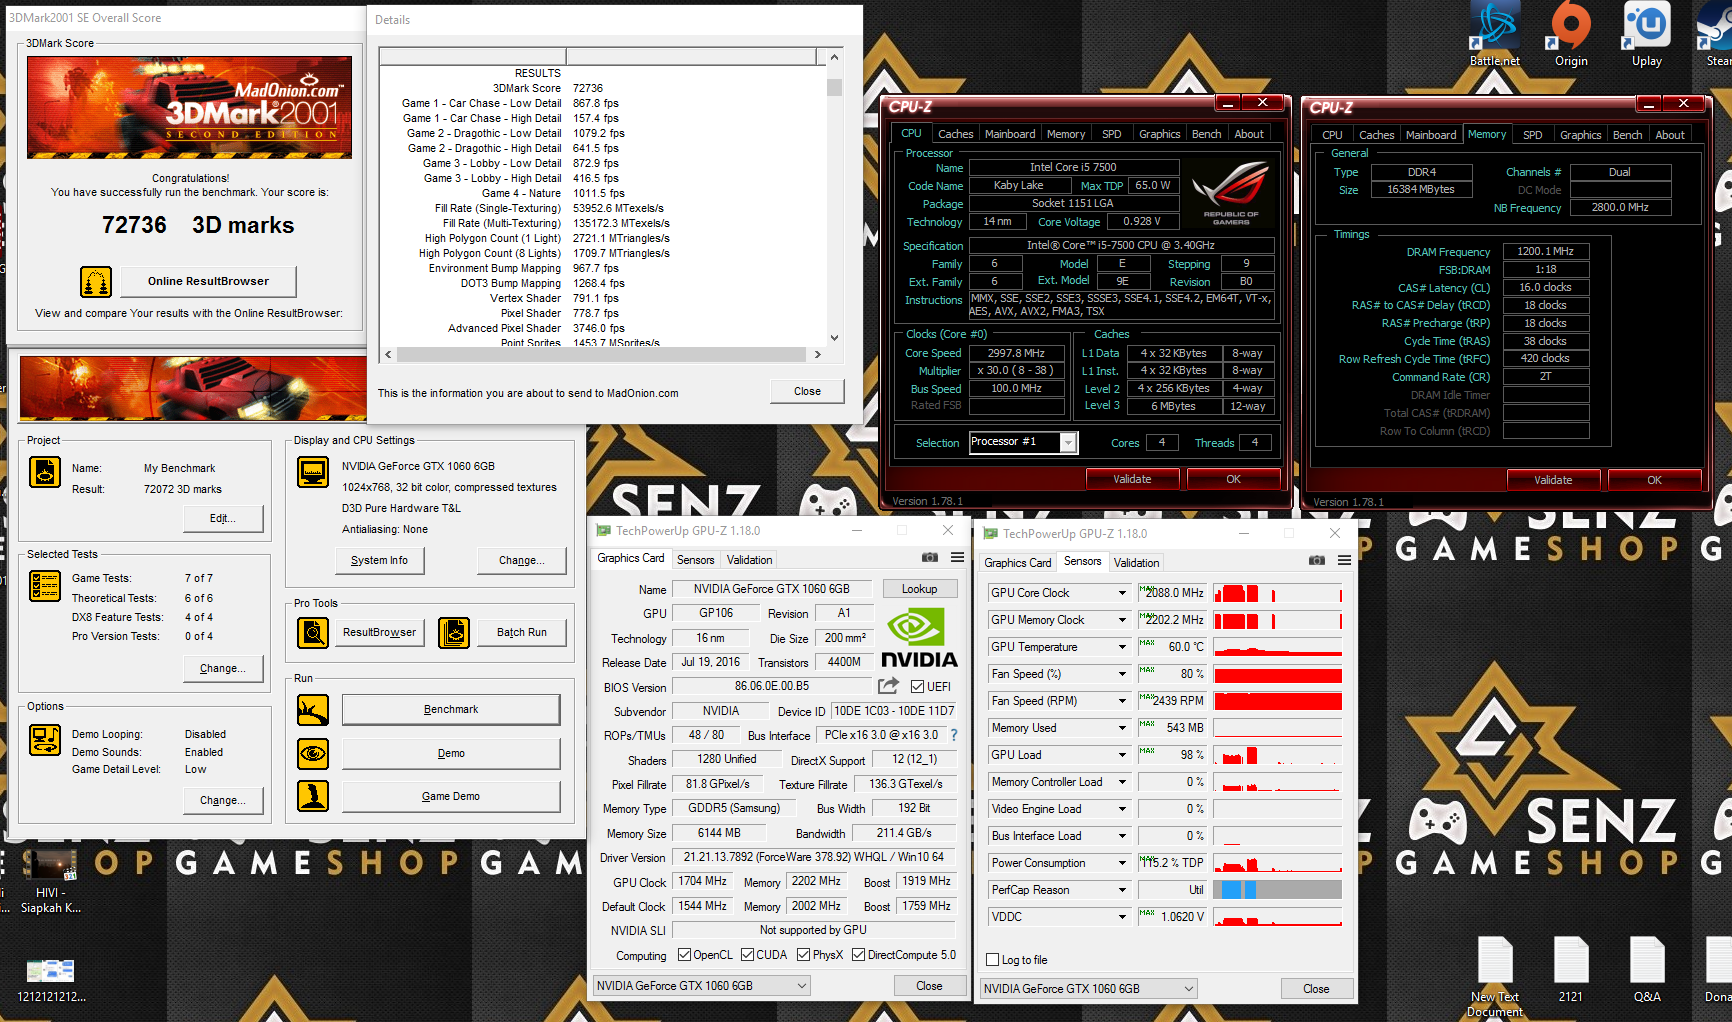Take a screenshot with GPU-Z Graphics Card camera icon

(x=930, y=558)
